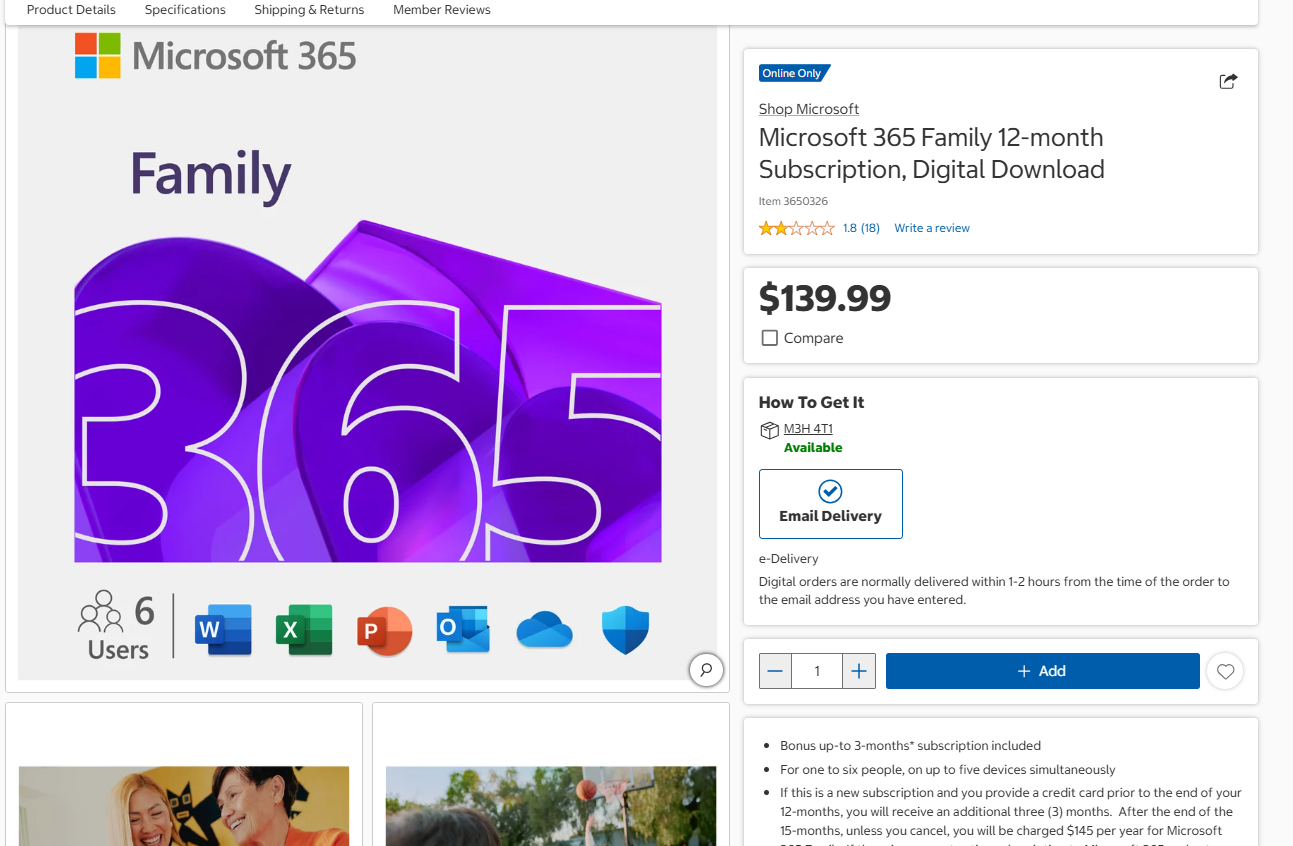Screen dimensions: 1293x846
Task: Click the blue Add to cart button
Action: coord(1042,671)
